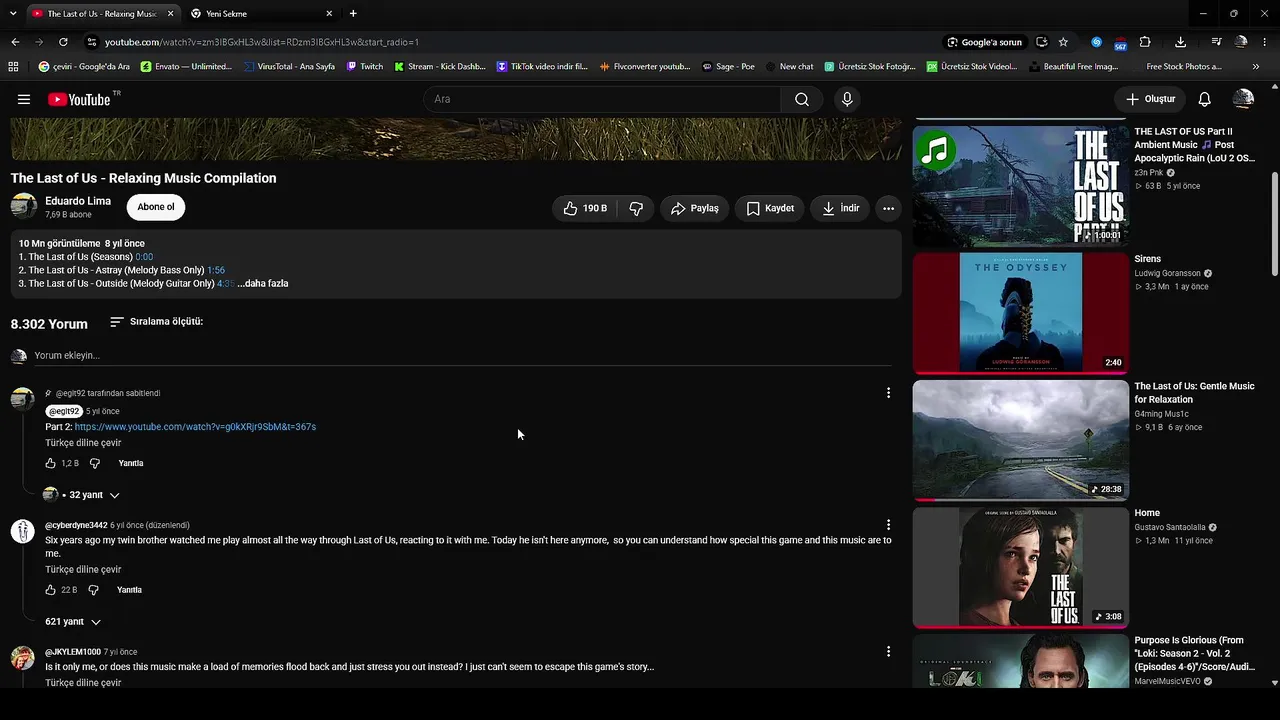Like the pinned @eglt92 comment
Image resolution: width=1280 pixels, height=720 pixels.
point(51,463)
